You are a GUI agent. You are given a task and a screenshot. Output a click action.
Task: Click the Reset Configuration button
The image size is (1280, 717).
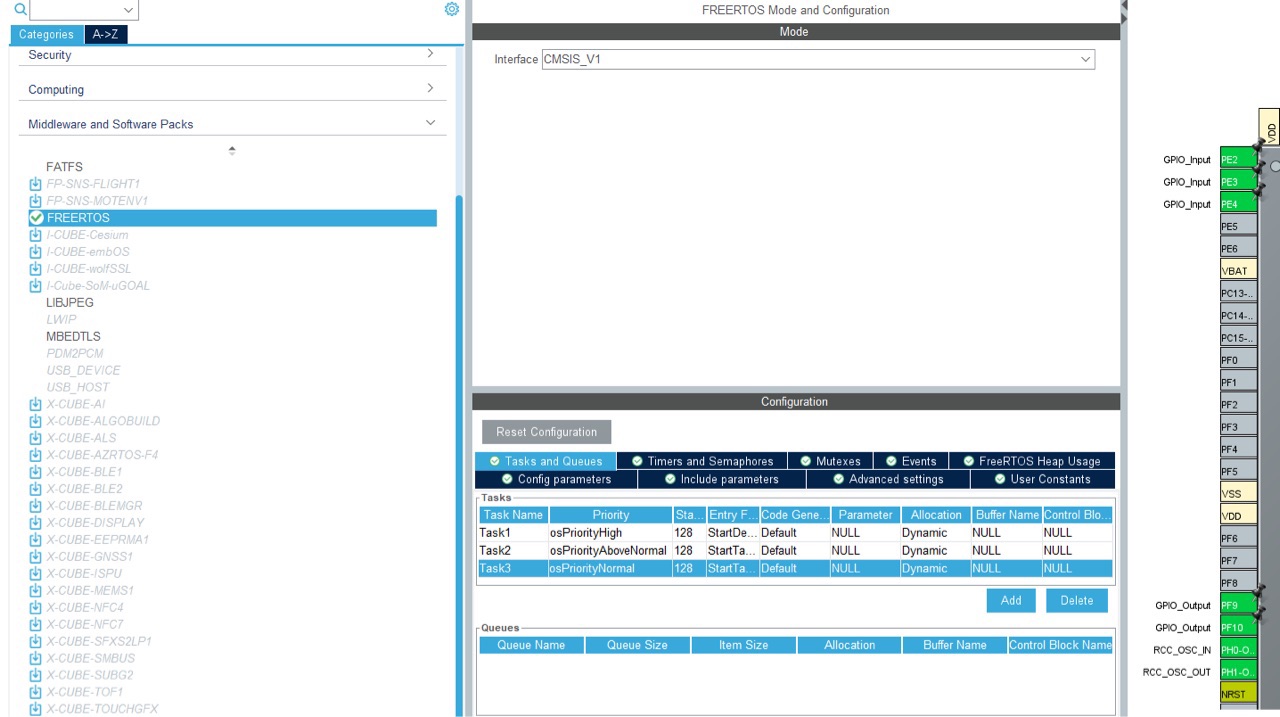(x=546, y=432)
